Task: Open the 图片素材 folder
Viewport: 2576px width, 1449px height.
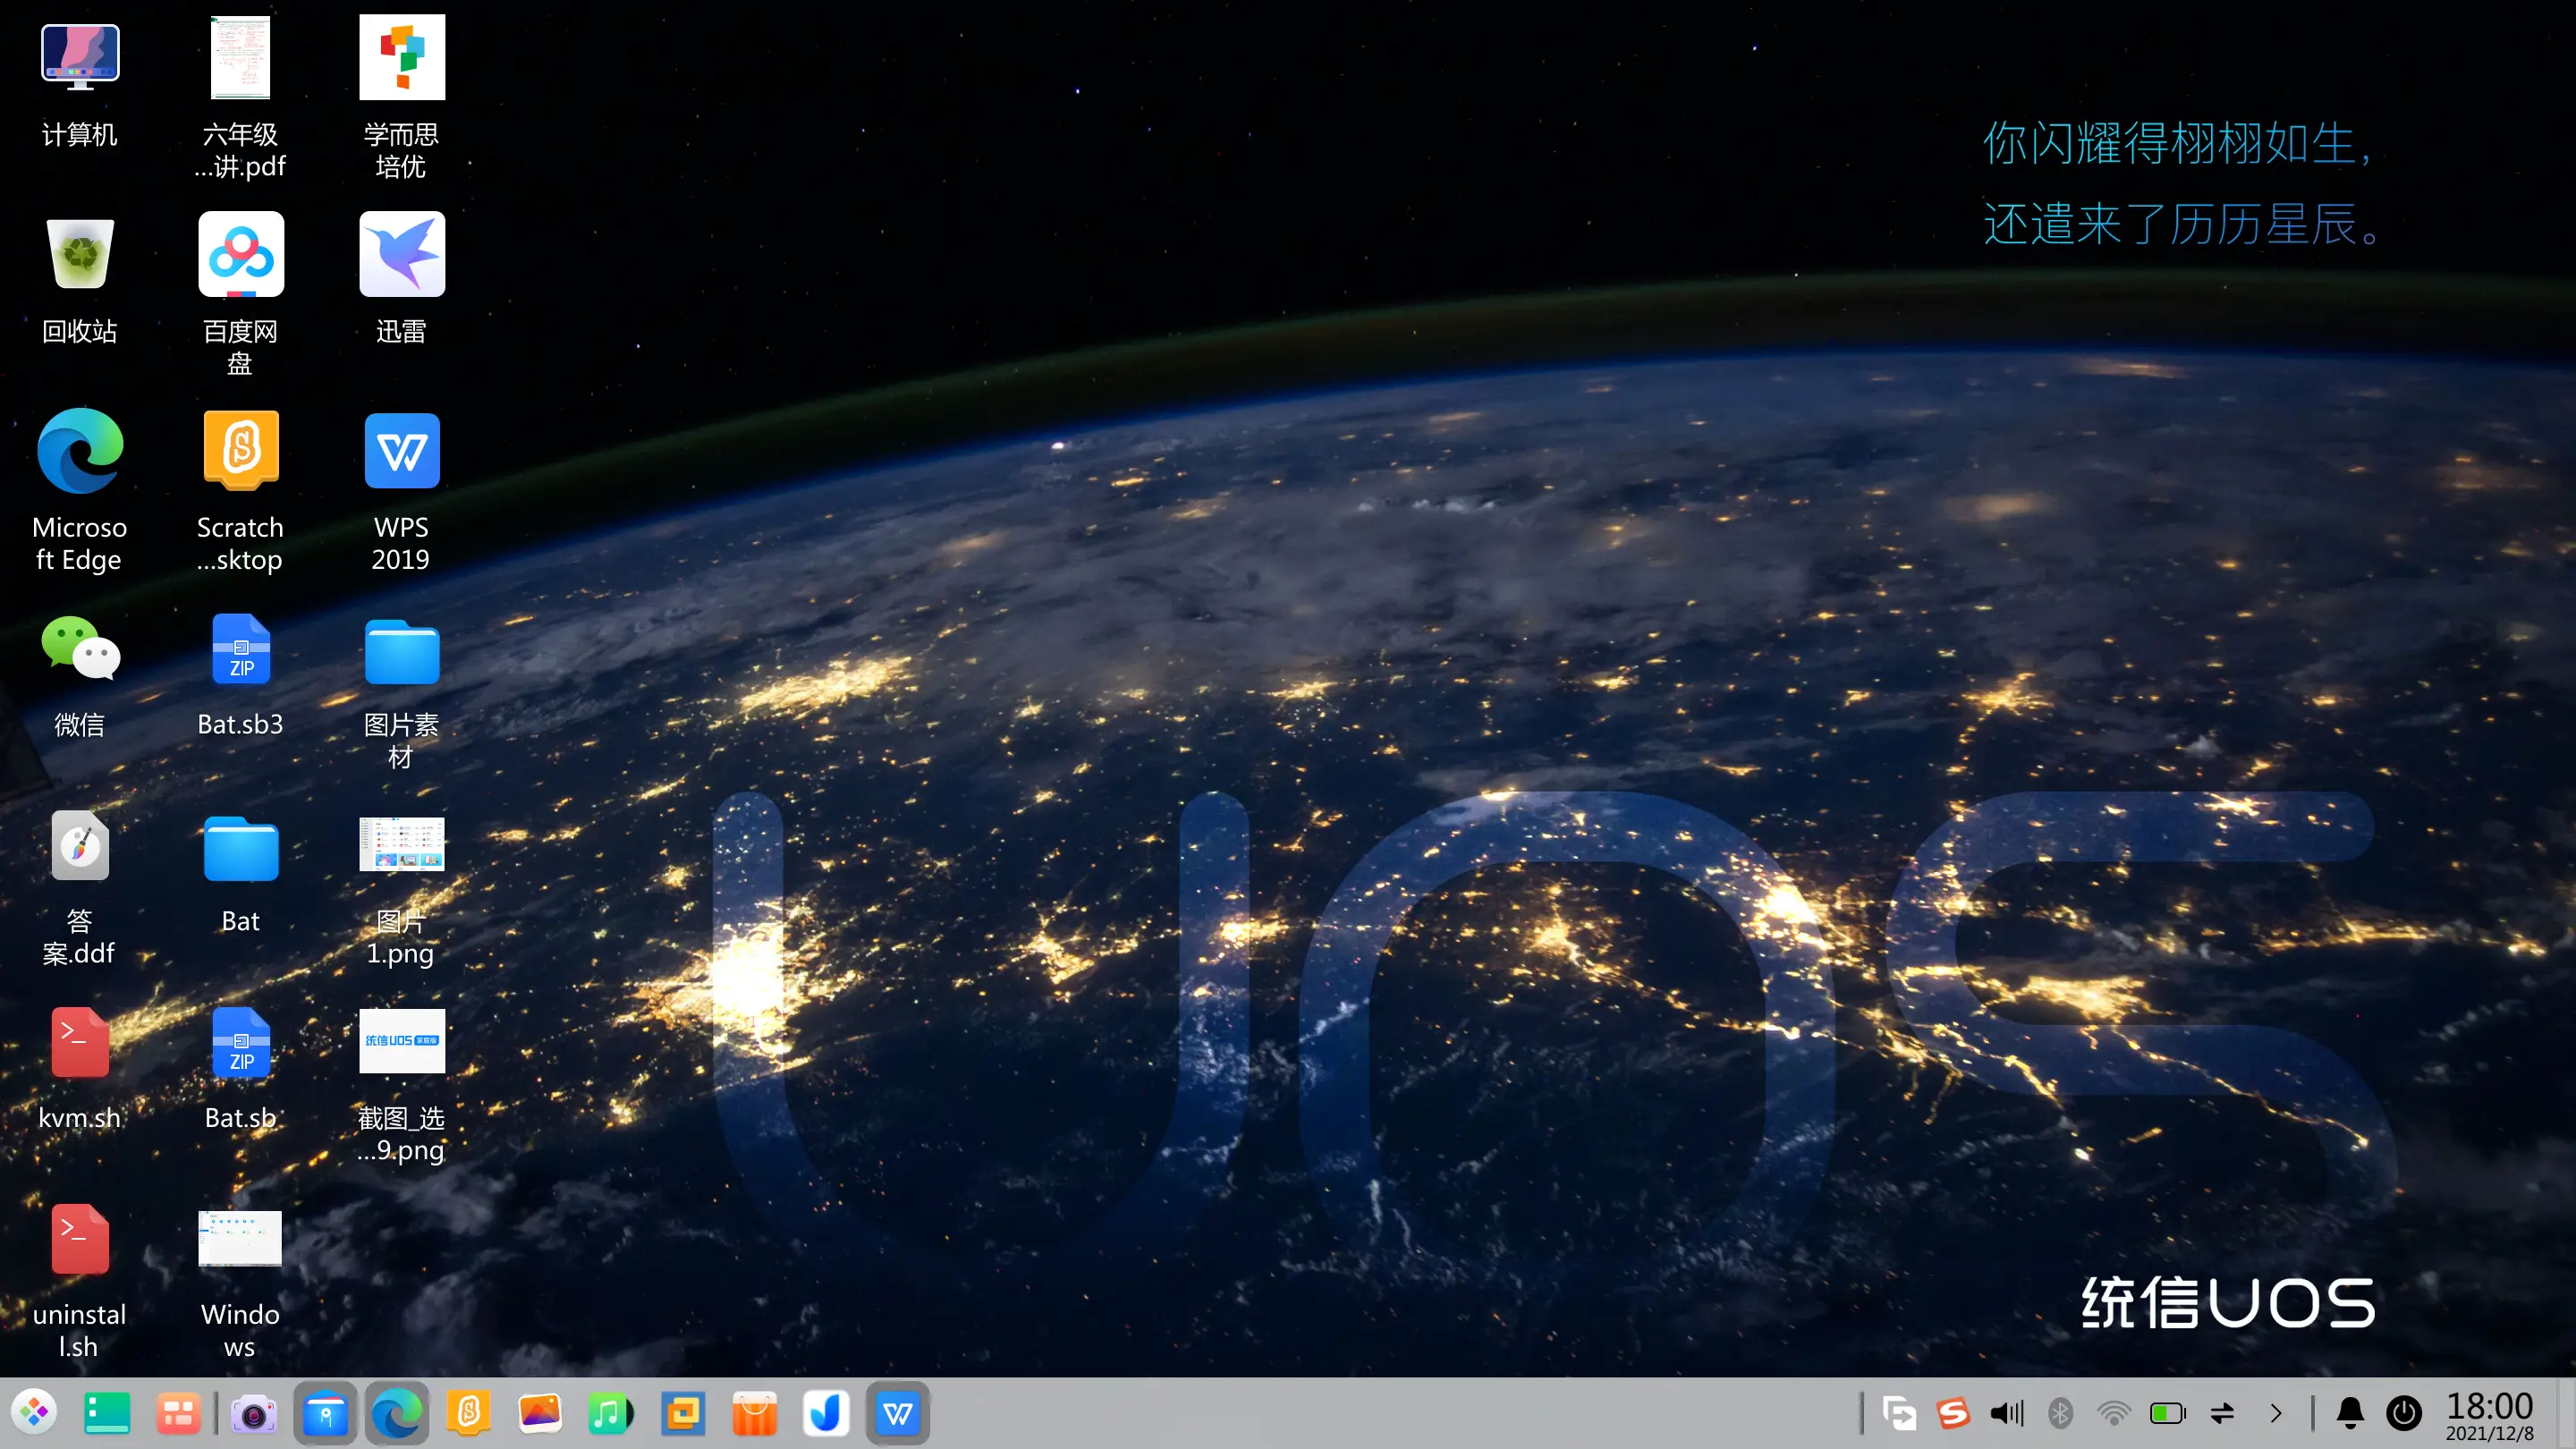Action: 401,652
